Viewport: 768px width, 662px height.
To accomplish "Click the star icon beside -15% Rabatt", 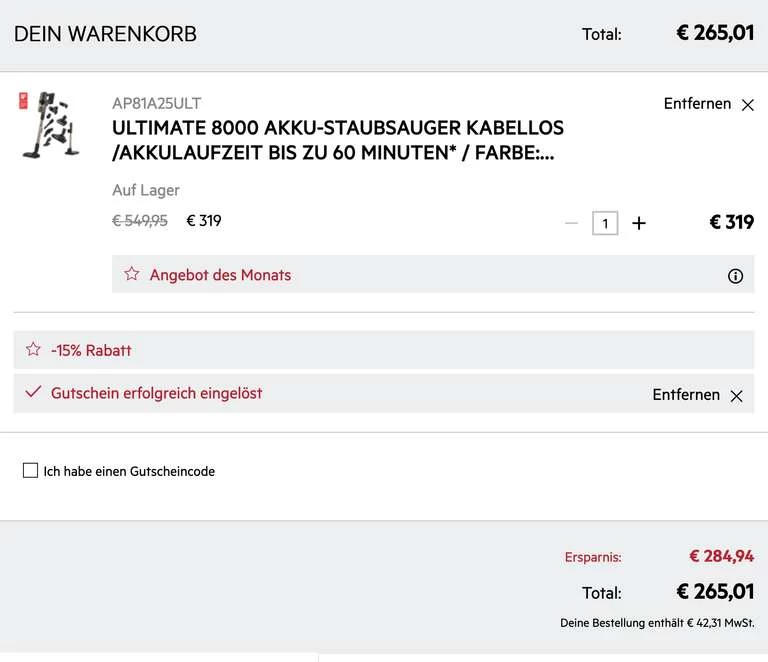I will click(33, 350).
